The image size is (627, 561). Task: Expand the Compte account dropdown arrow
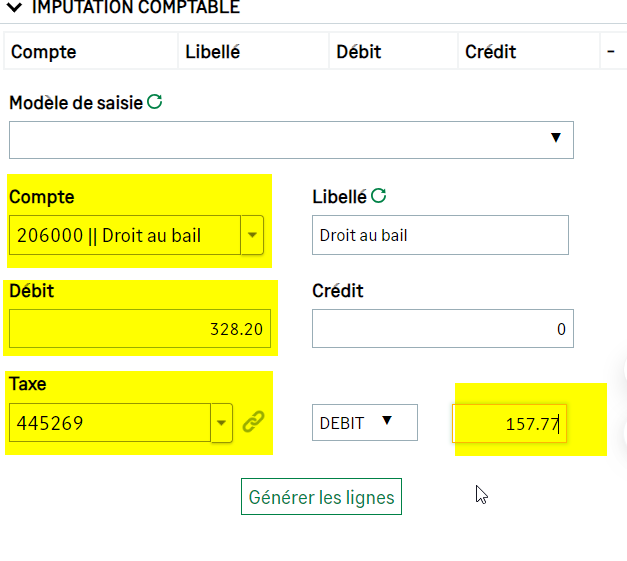click(x=252, y=235)
